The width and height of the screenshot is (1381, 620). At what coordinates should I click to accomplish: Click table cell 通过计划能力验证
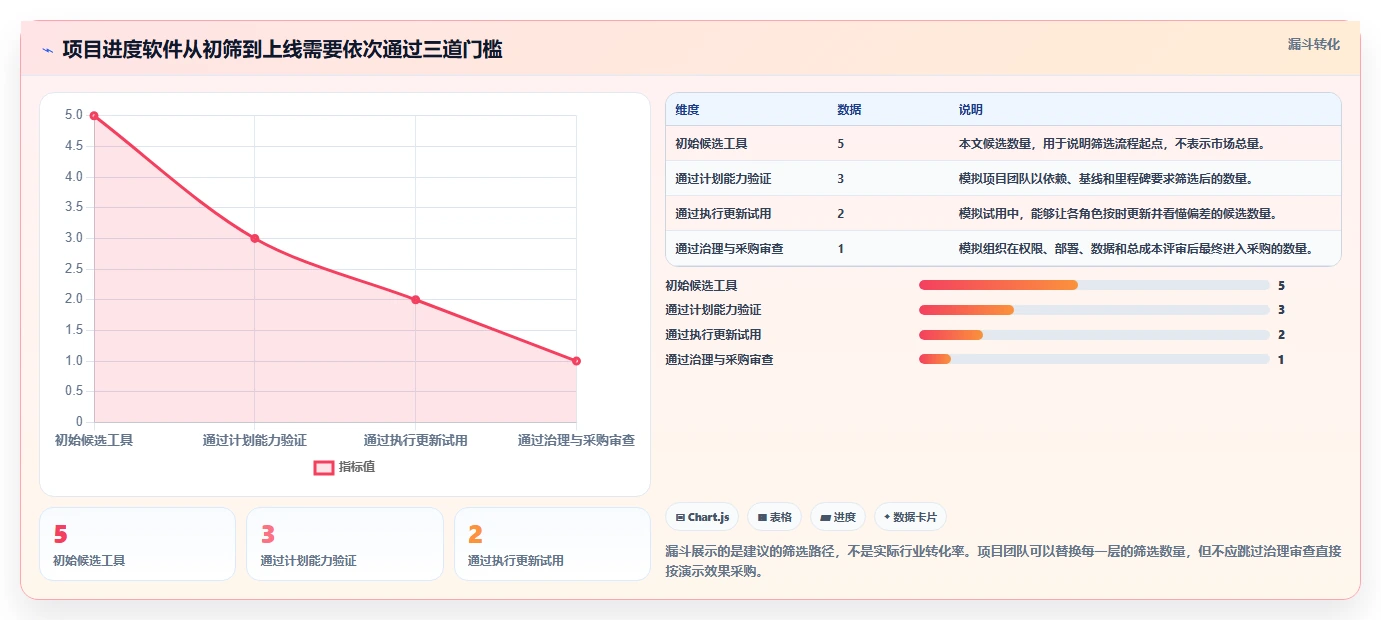[723, 179]
